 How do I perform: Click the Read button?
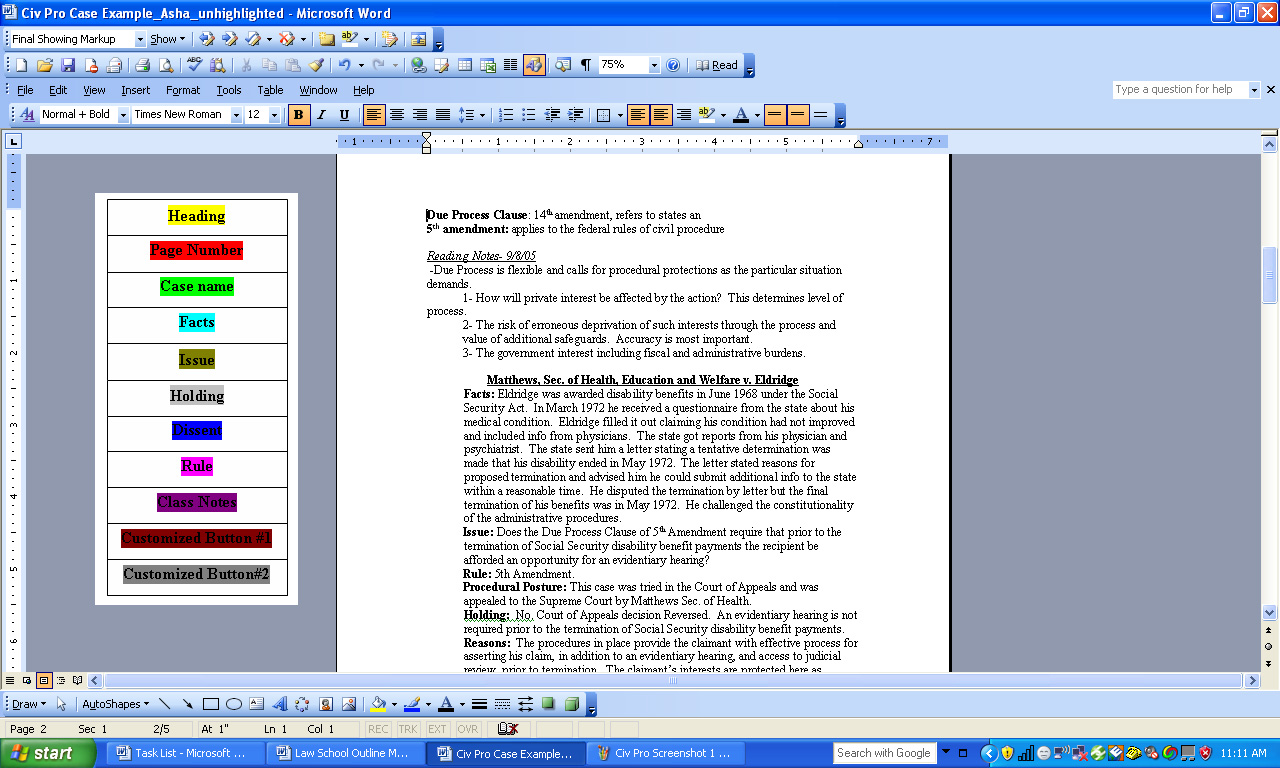pos(717,65)
